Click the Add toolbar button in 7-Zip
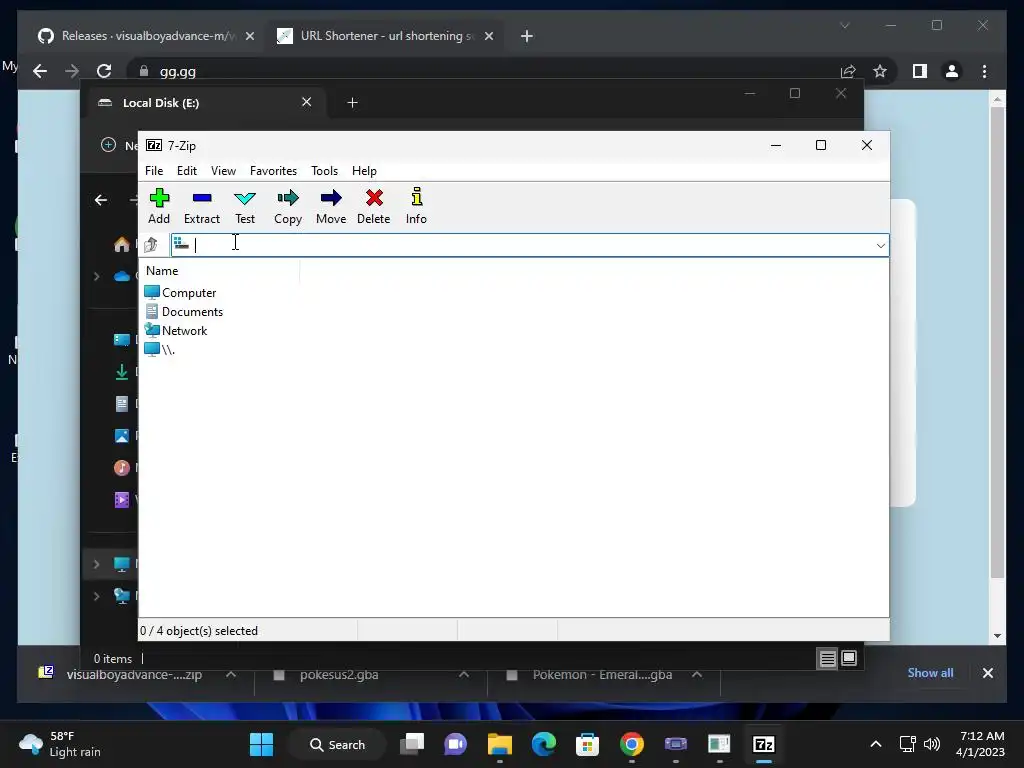The image size is (1024, 768). pyautogui.click(x=159, y=206)
